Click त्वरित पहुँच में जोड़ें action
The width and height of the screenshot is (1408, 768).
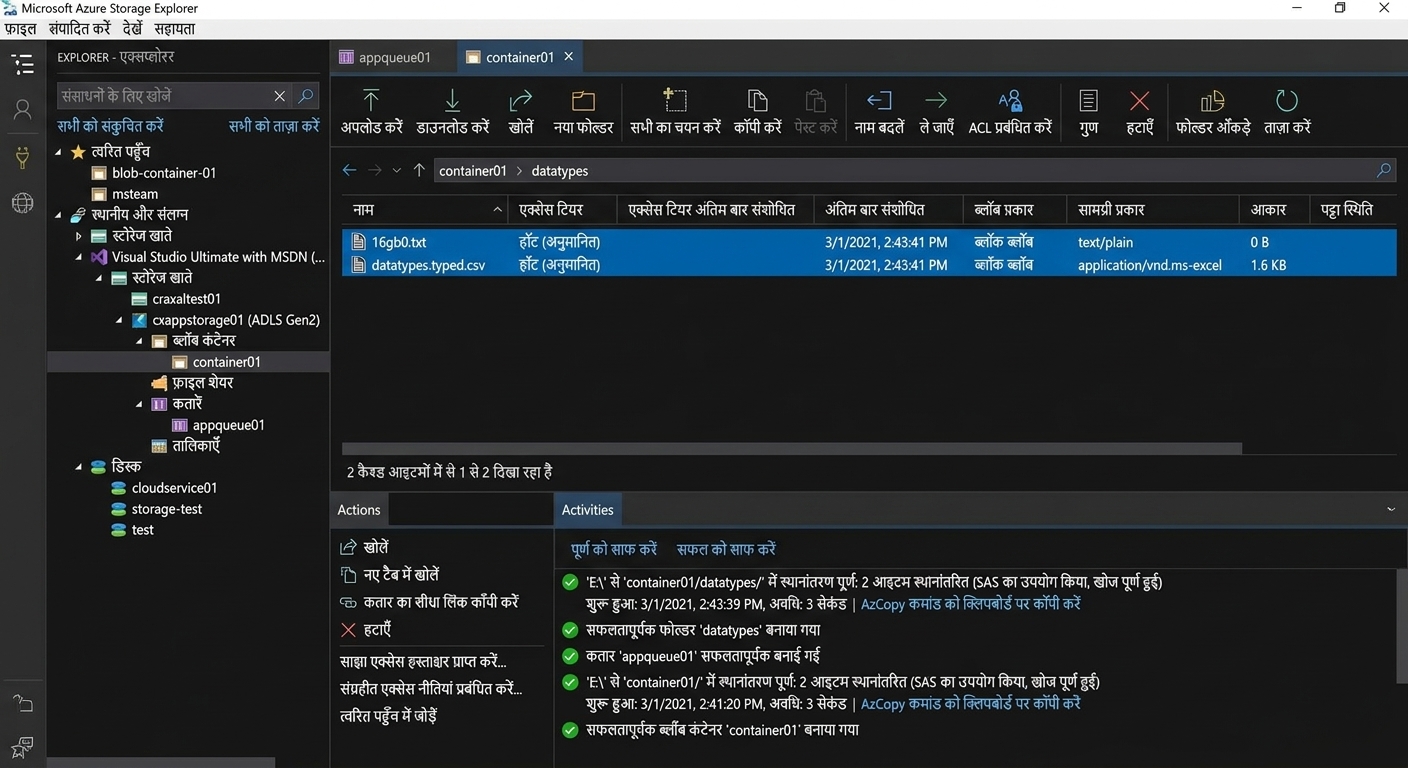coord(388,715)
